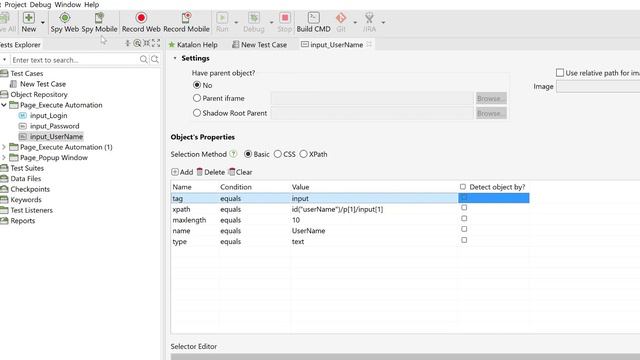The width and height of the screenshot is (640, 360).
Task: Click the search magnifier icon in Tests Explorer
Action: [x=144, y=60]
